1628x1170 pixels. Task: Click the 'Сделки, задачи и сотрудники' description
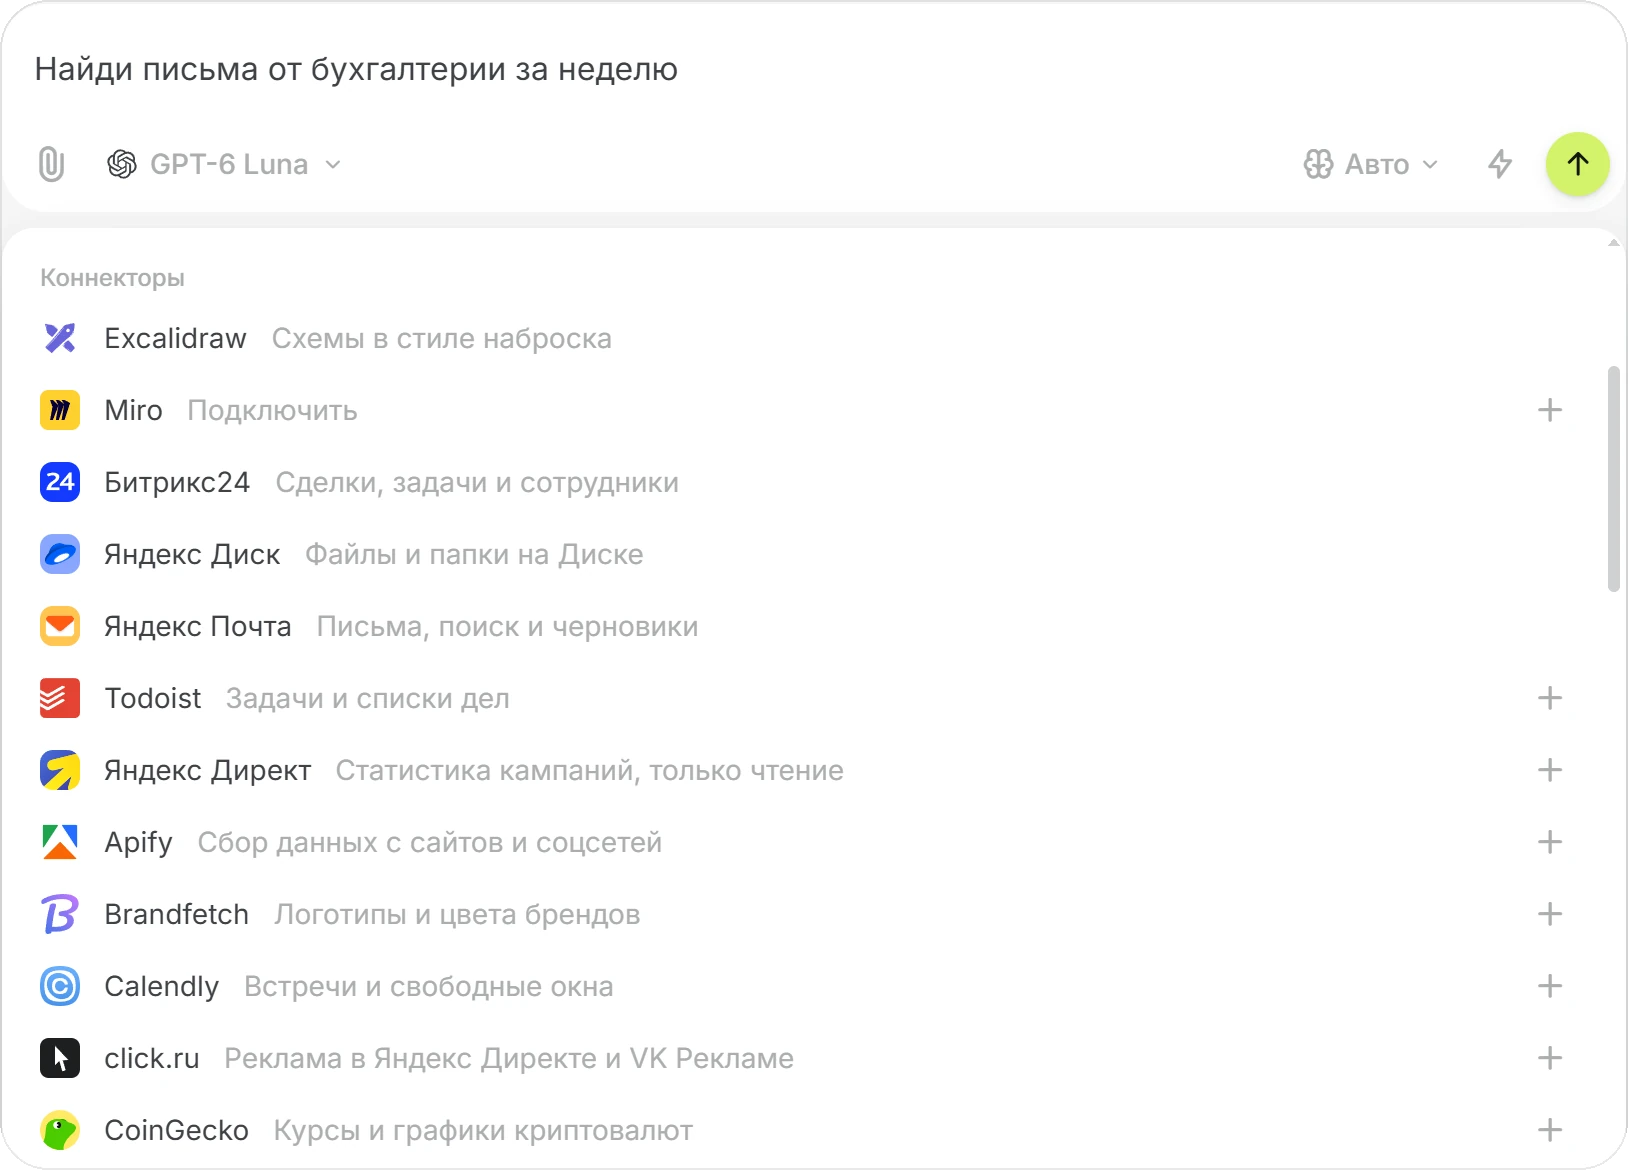point(477,482)
